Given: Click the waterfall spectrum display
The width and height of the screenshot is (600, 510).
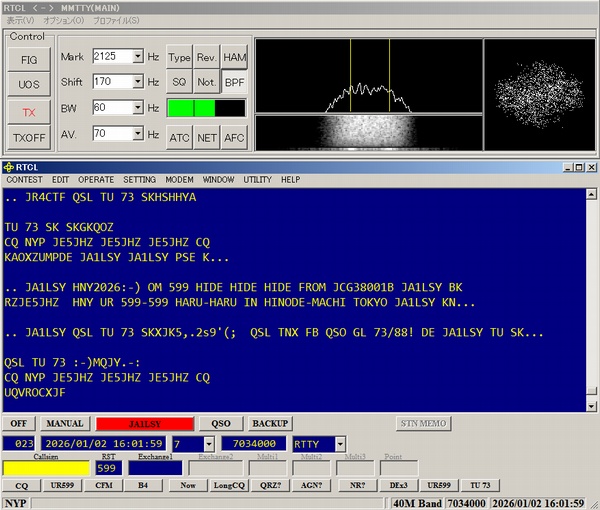Looking at the screenshot, I should click(x=368, y=132).
